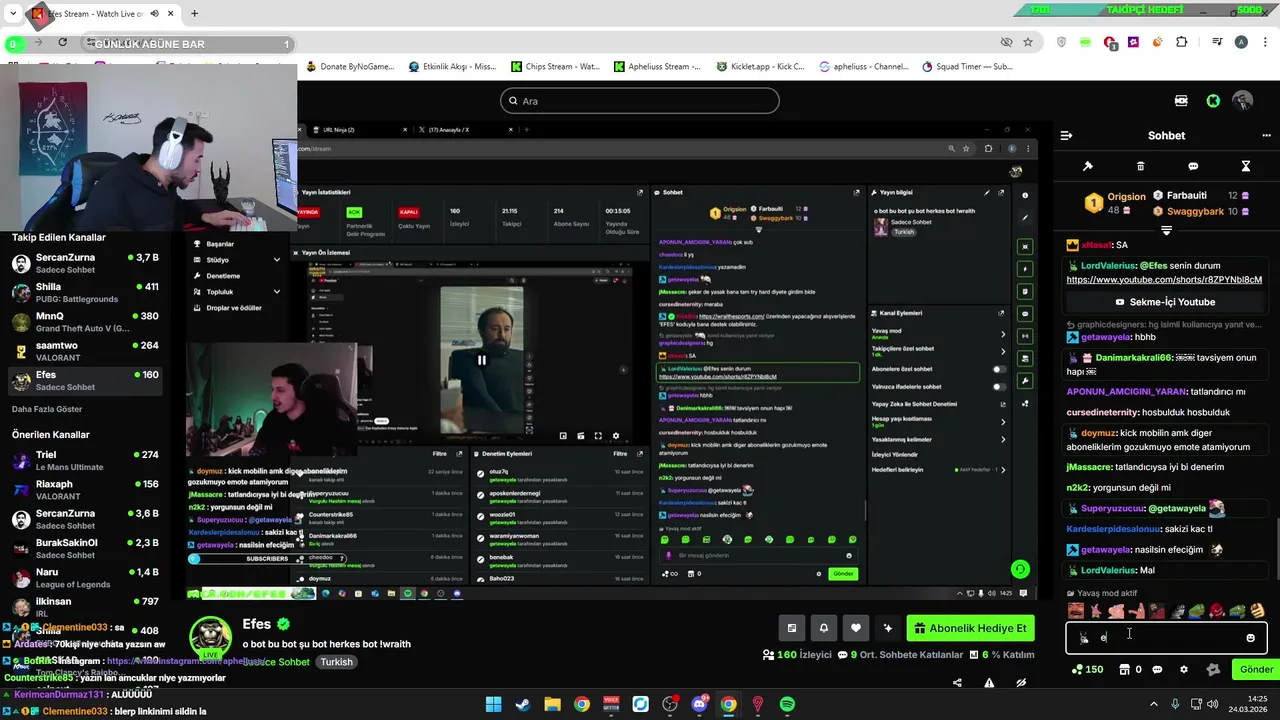The width and height of the screenshot is (1280, 720).
Task: Bookmark this page with the star icon
Action: click(x=1028, y=42)
